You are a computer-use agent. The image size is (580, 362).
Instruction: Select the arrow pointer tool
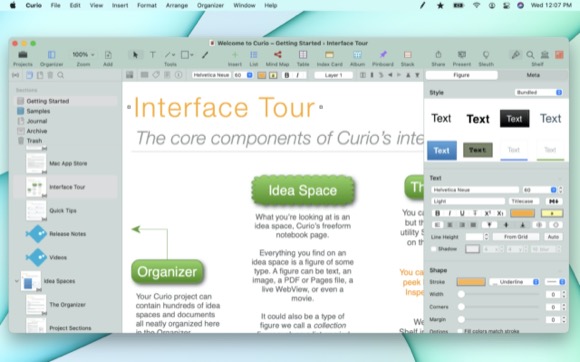tap(135, 55)
